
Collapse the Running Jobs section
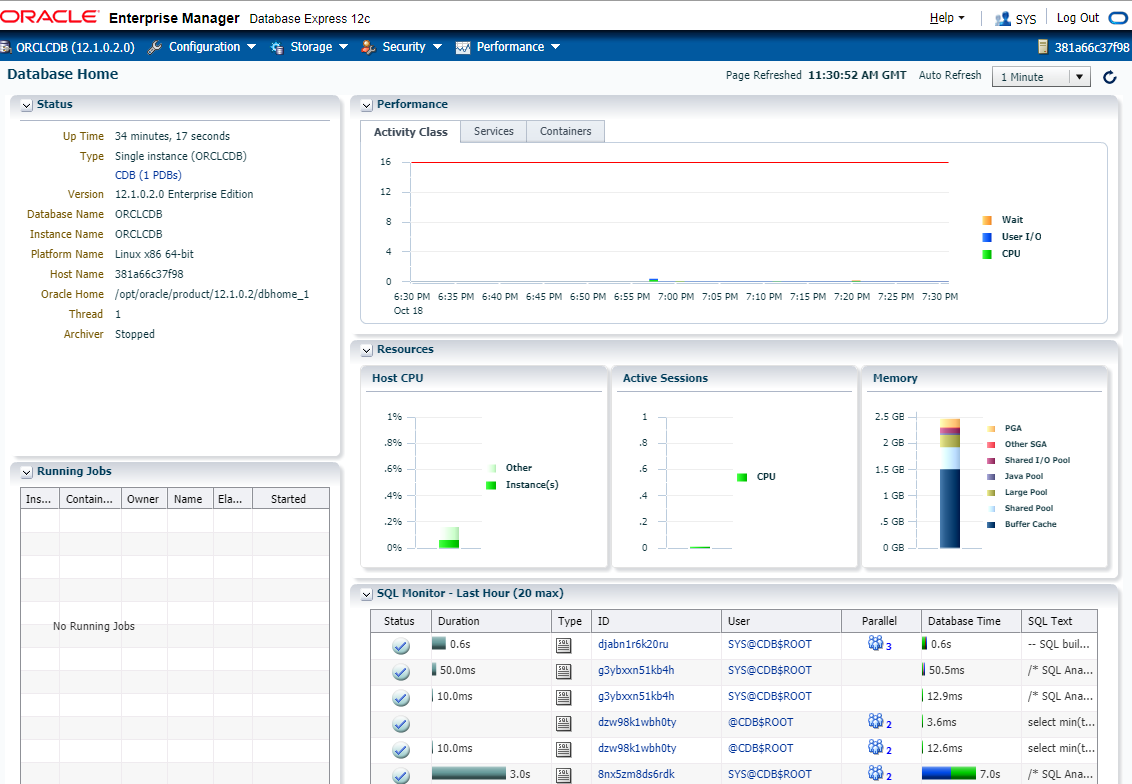pyautogui.click(x=27, y=472)
